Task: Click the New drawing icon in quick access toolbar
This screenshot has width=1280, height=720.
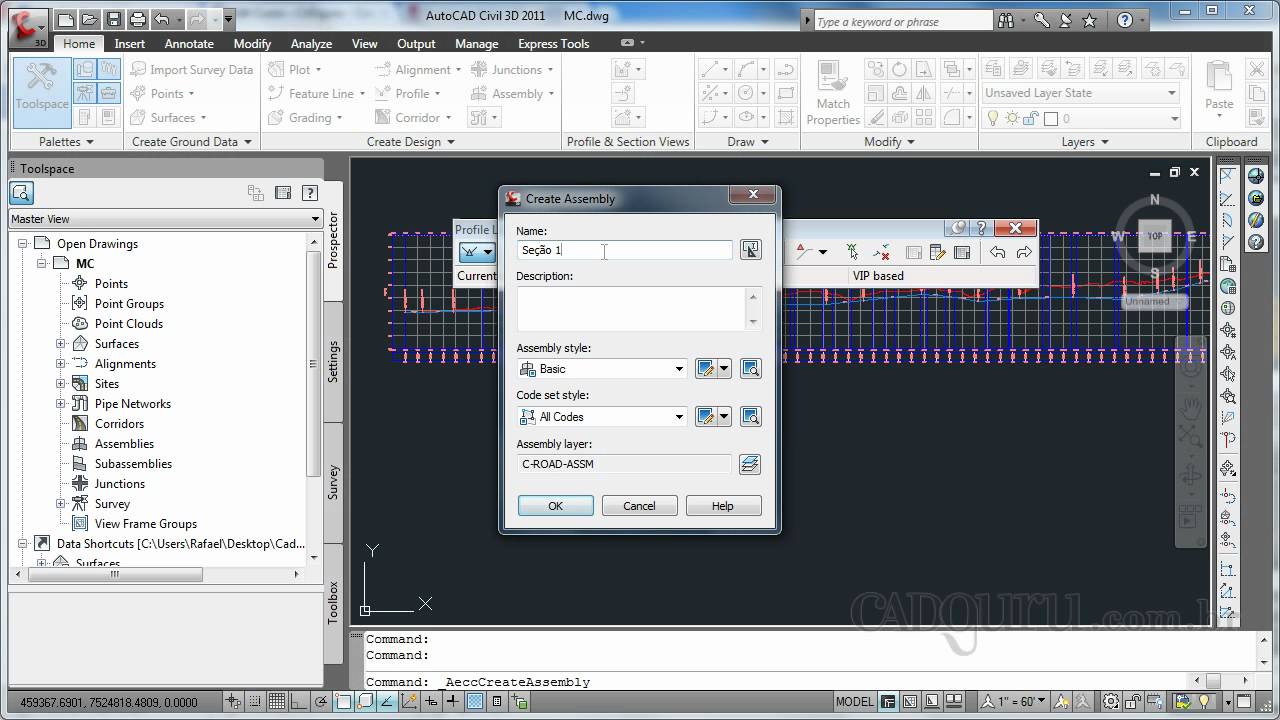Action: pos(66,19)
